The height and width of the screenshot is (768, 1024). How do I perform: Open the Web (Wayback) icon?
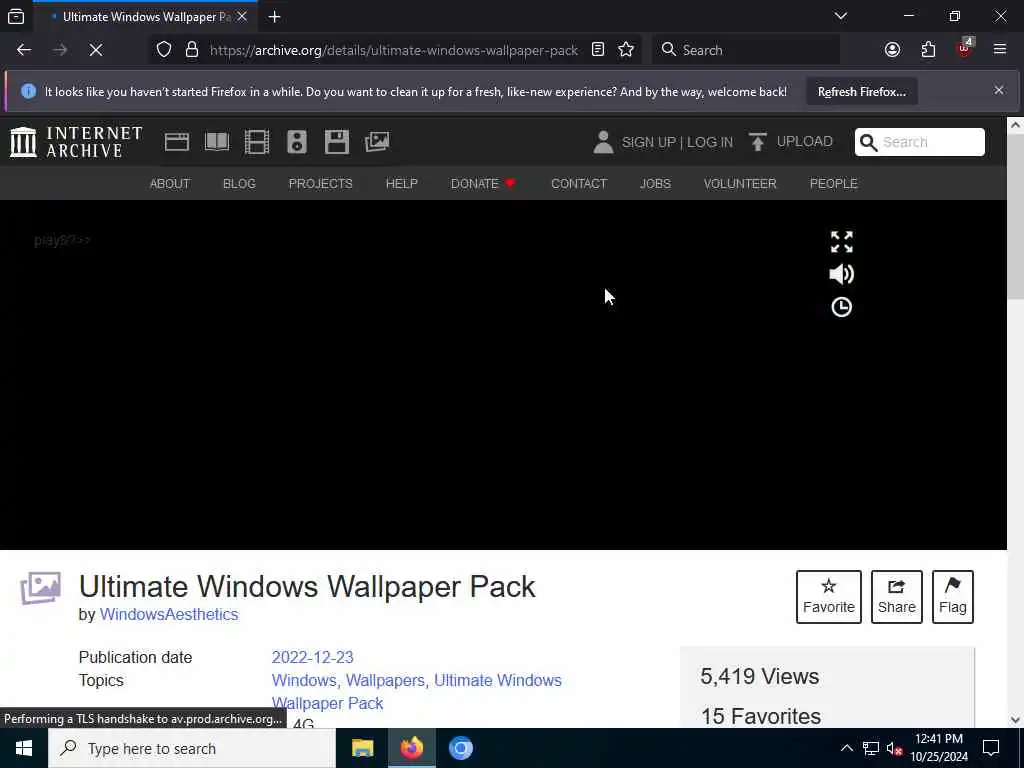click(x=176, y=142)
